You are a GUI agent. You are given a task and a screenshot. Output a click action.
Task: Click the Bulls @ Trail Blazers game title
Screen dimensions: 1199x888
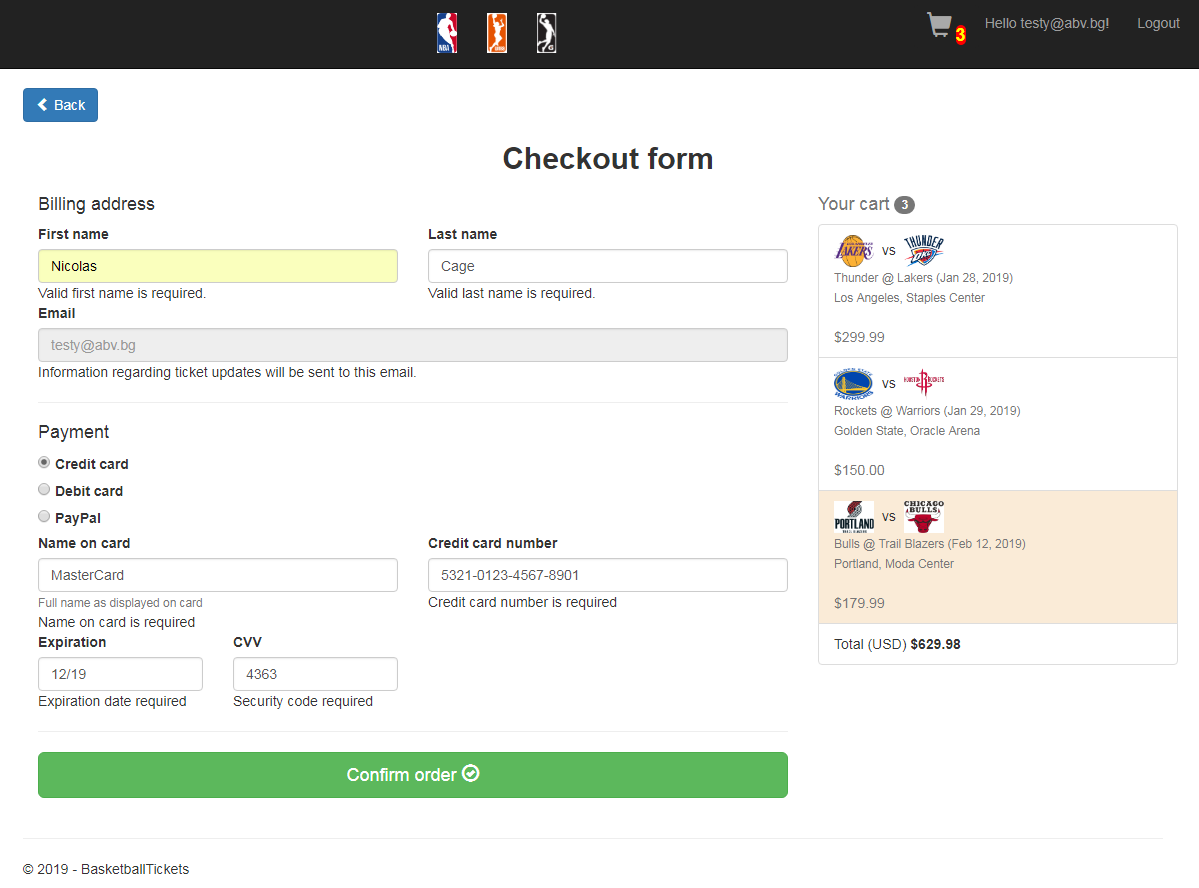(930, 544)
